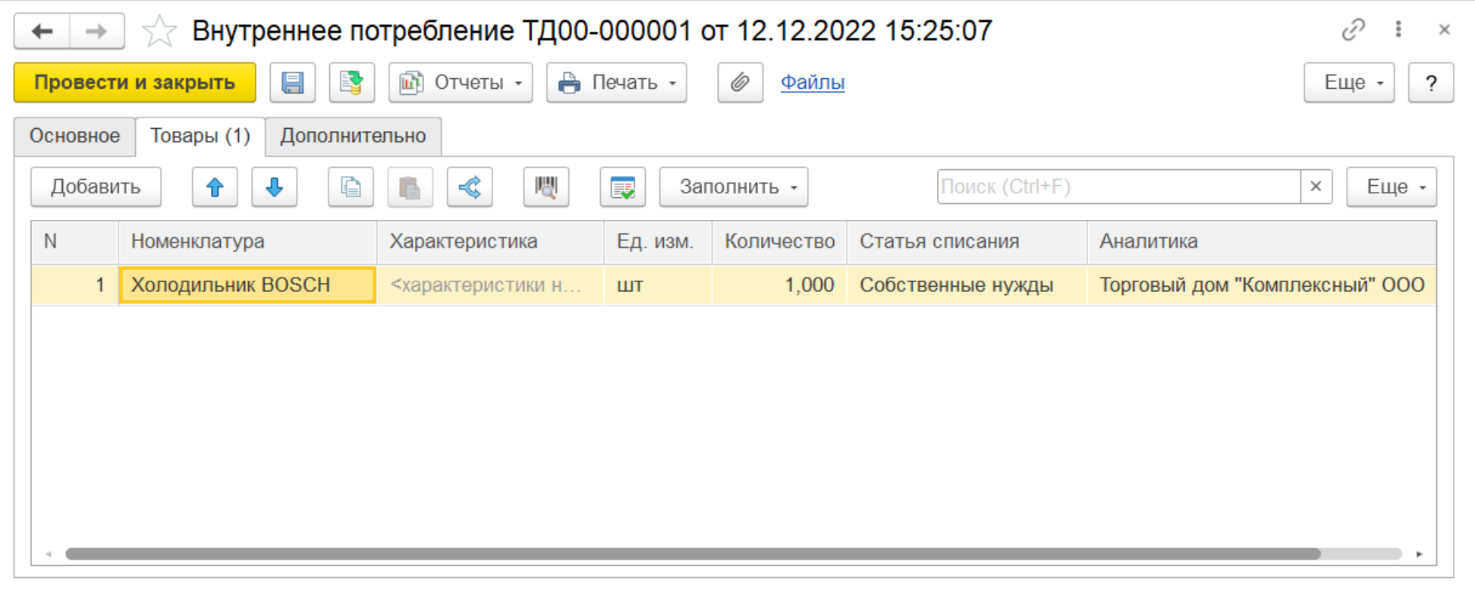
Task: Move row up with blue arrow
Action: (214, 187)
